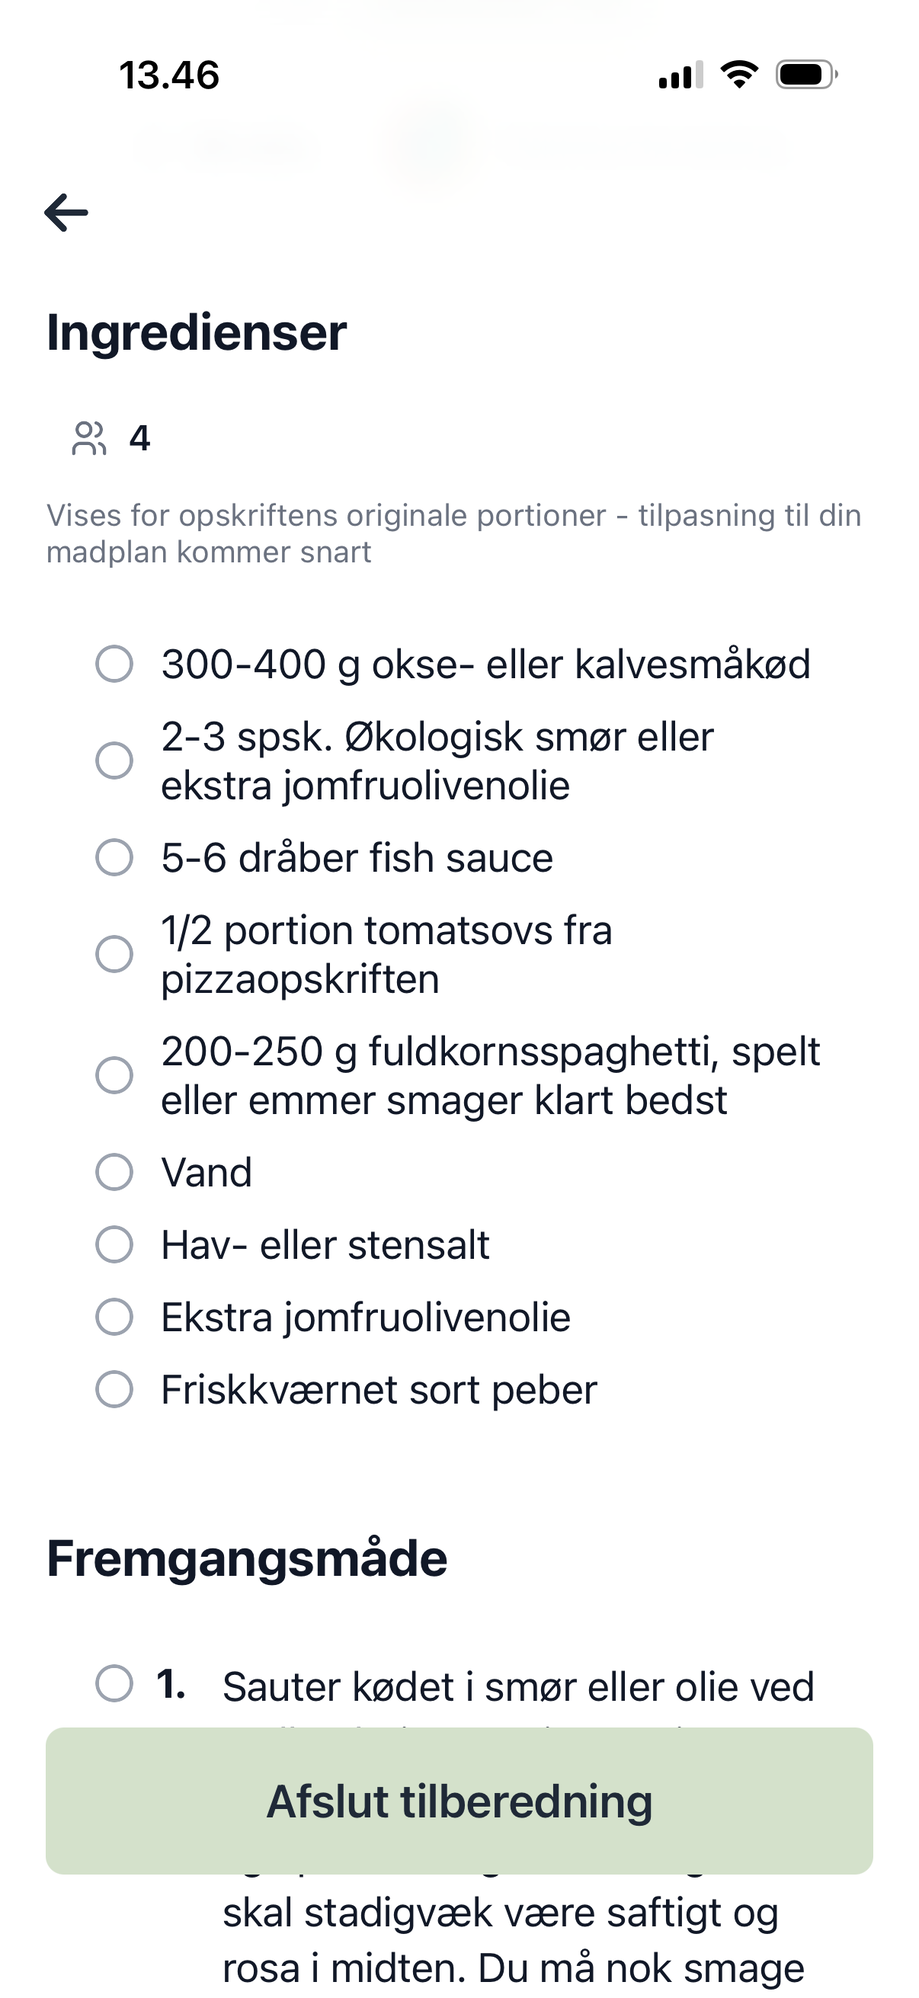Check off okse- eller kalvesmåkød ingredient

coord(114,663)
